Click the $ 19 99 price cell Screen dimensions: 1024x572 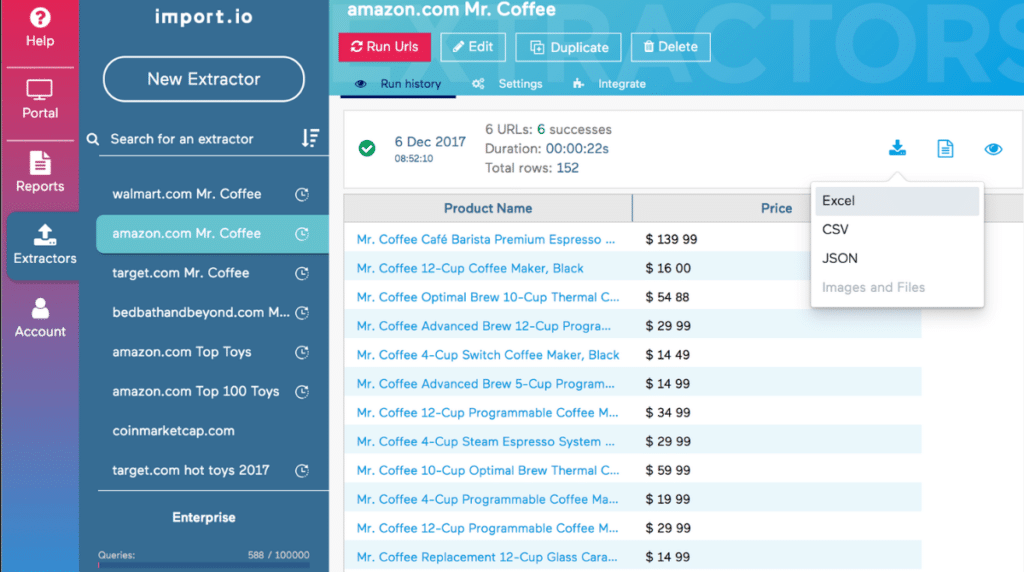(x=667, y=500)
